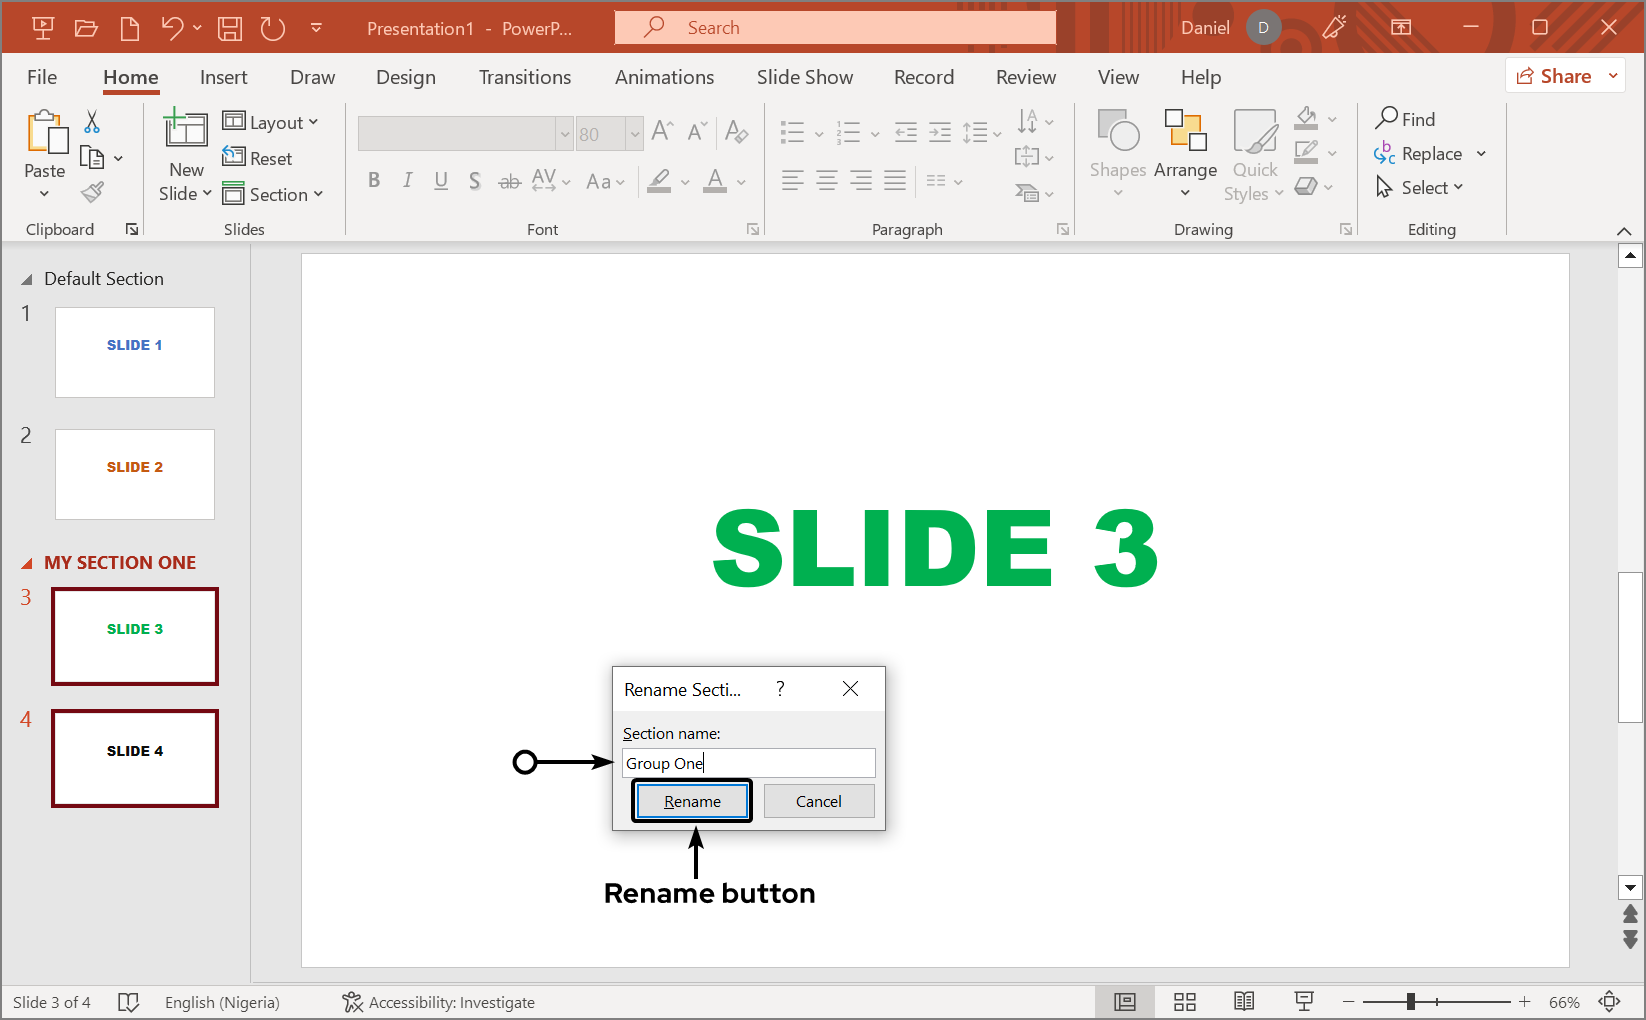This screenshot has width=1646, height=1020.
Task: Click Fit slide to window icon
Action: [x=1609, y=1002]
